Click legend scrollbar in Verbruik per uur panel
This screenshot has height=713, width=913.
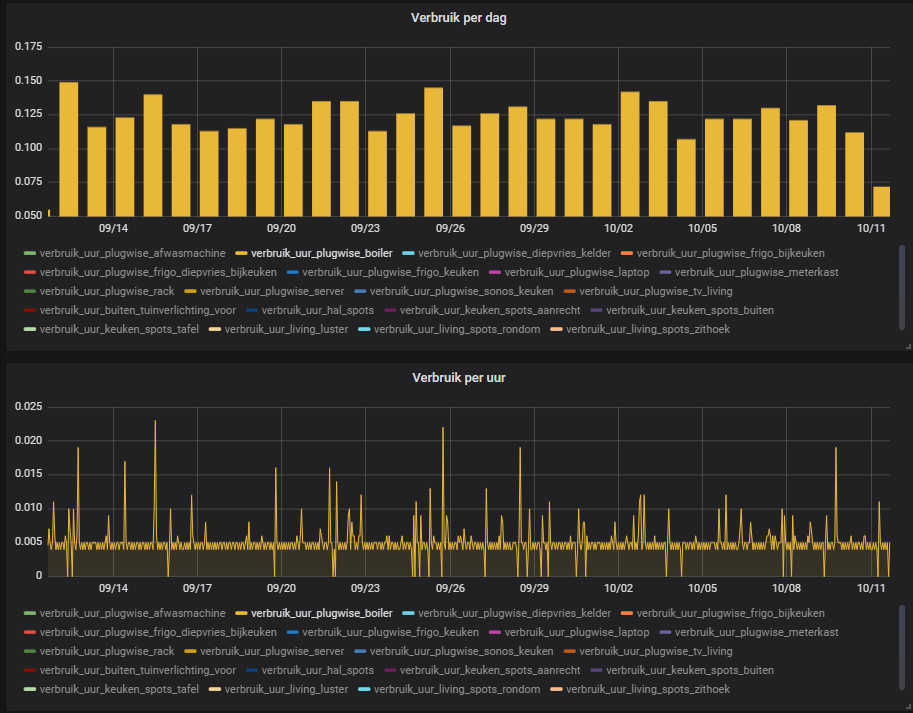tap(902, 645)
